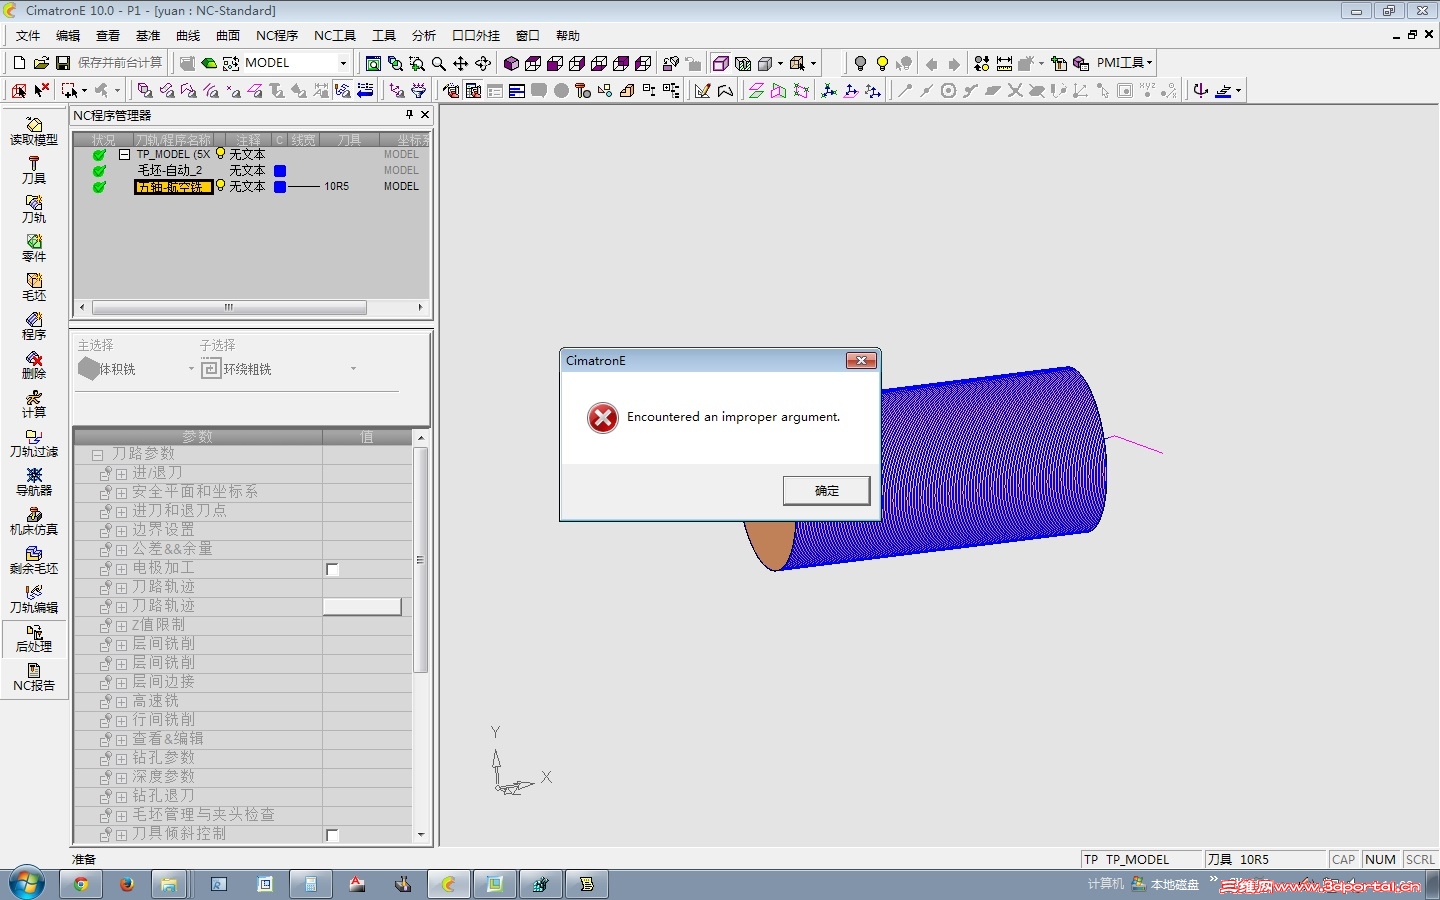Viewport: 1440px width, 900px height.
Task: Open the 编辑 menu
Action: click(68, 35)
